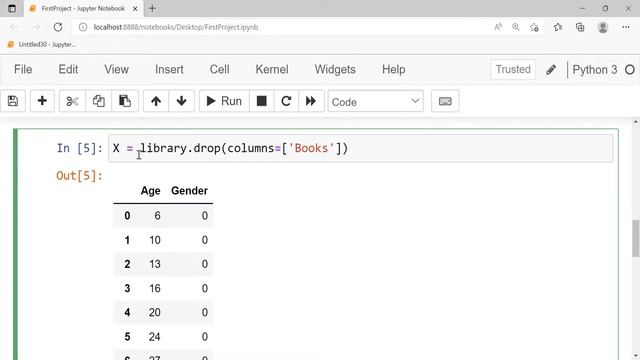
Task: Open a new browser tab
Action: tap(152, 8)
